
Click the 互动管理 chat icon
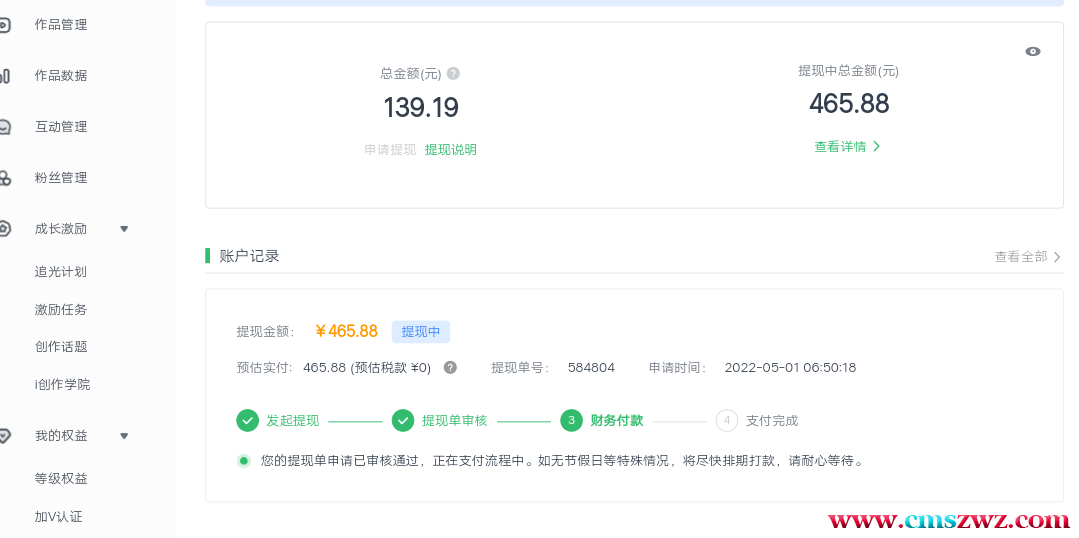pyautogui.click(x=5, y=127)
